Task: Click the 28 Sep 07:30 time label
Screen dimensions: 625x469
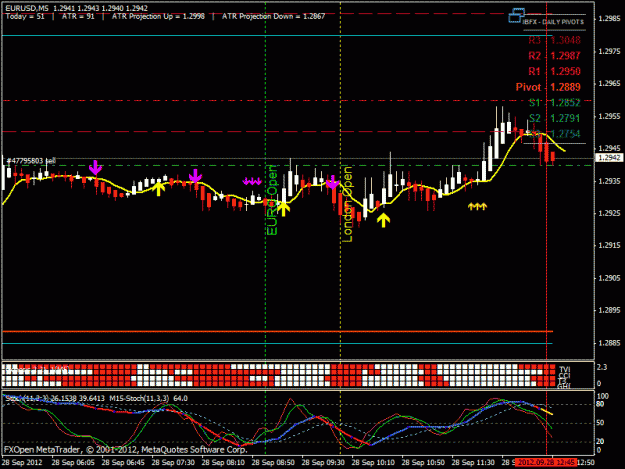Action: (x=173, y=463)
